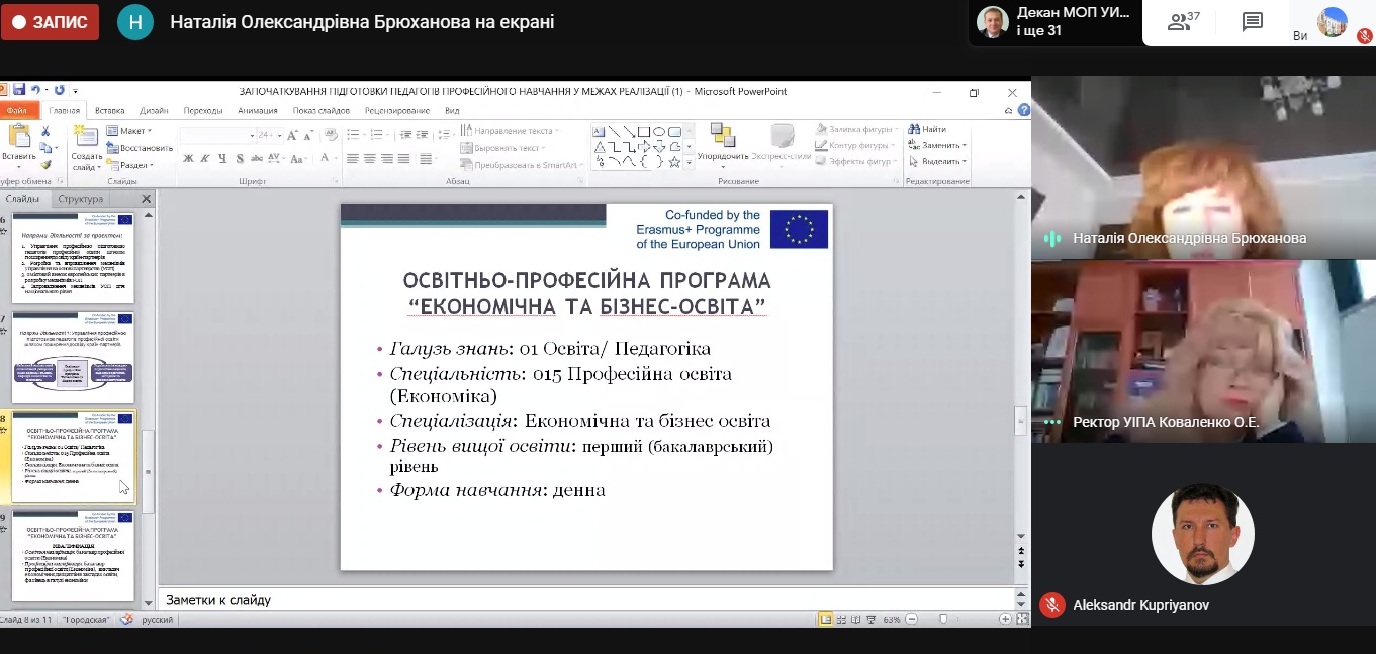Click the Undo arrow icon
Viewport: 1376px width, 654px height.
[36, 91]
